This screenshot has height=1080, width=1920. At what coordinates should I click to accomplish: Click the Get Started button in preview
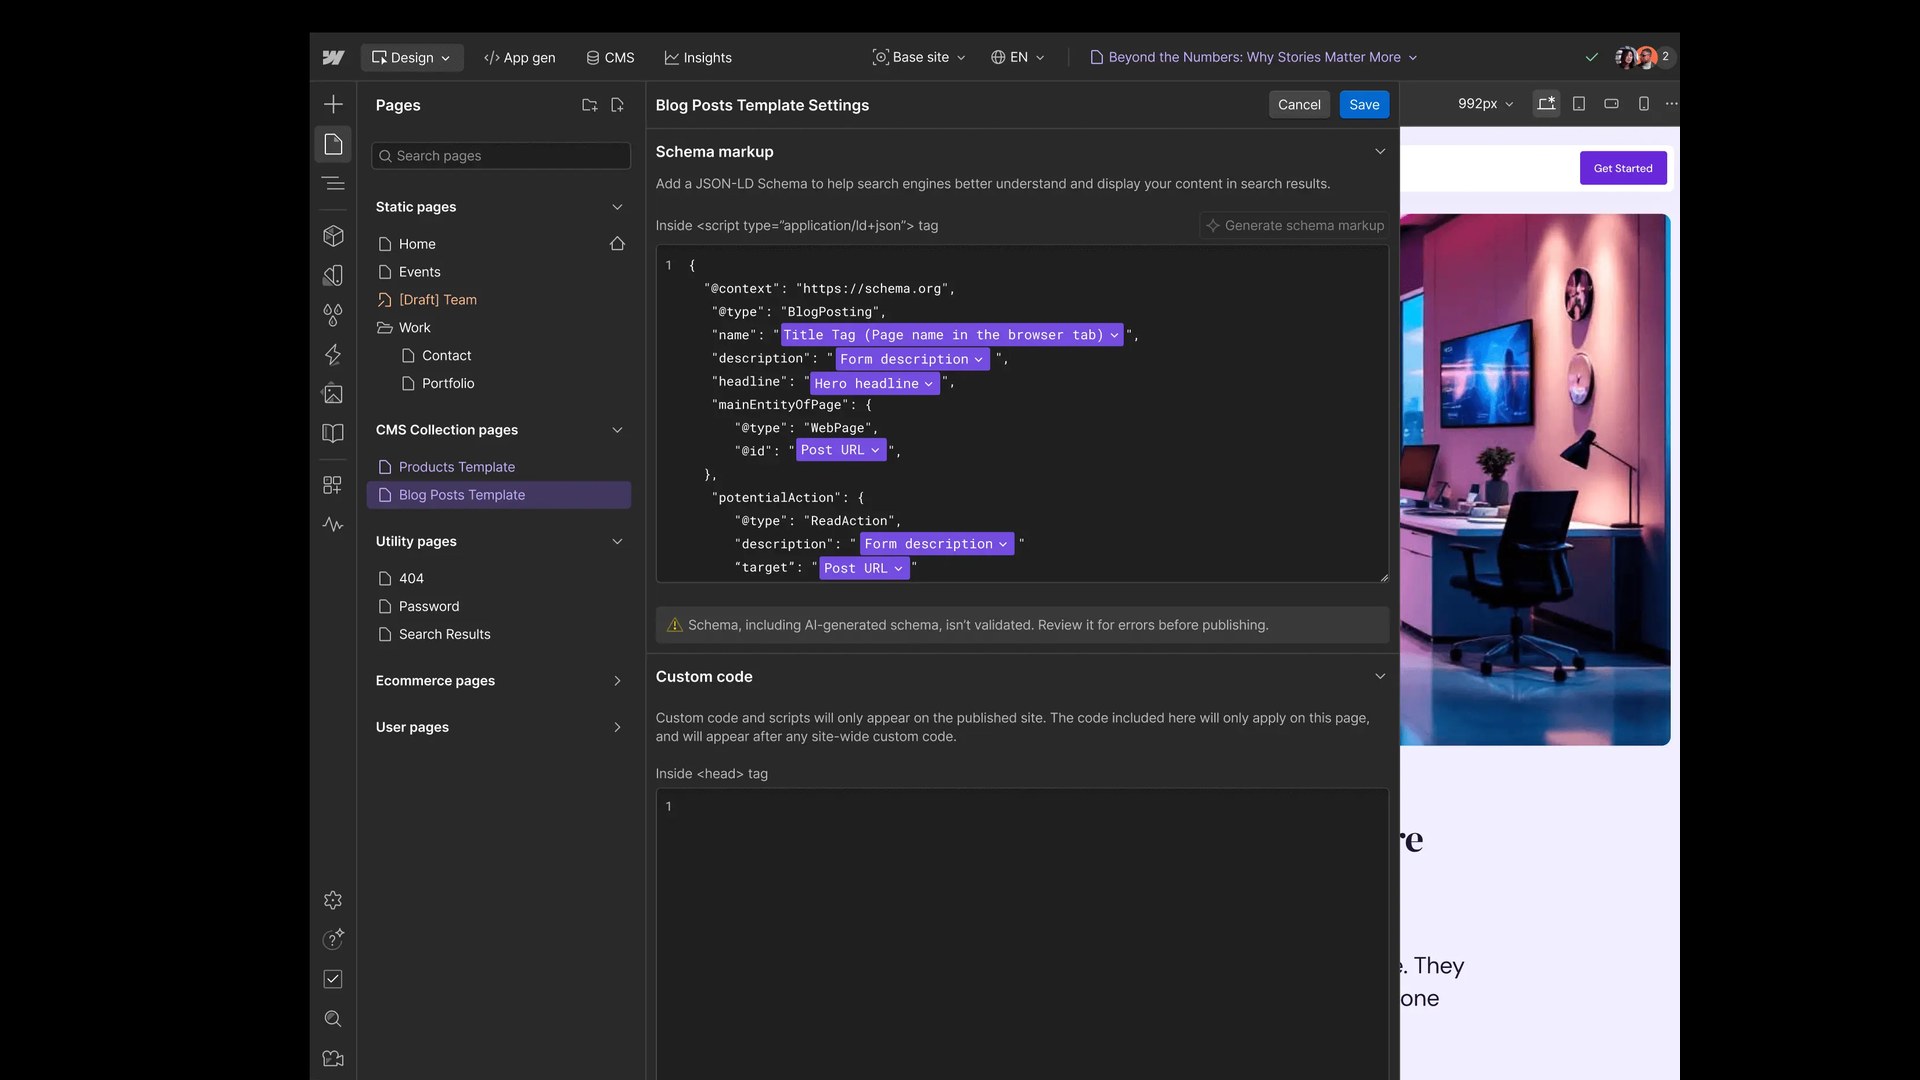pyautogui.click(x=1623, y=168)
